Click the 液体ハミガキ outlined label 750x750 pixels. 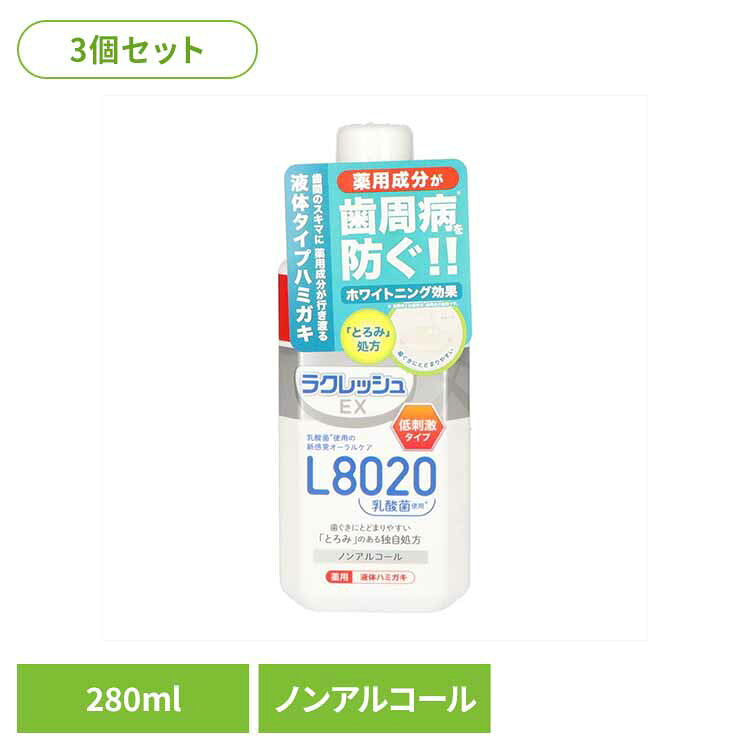pos(384,577)
